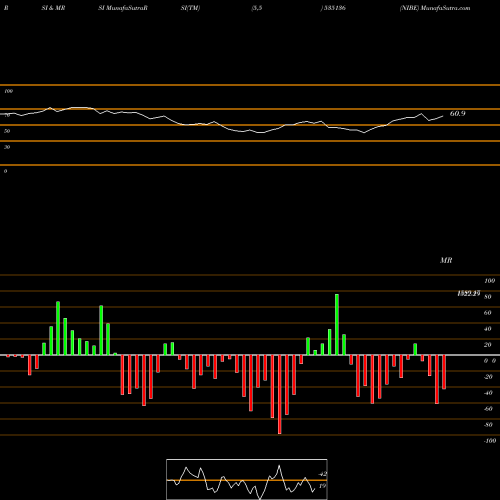Click the (NIBE) MunafaSutra.com header text
The image size is (500, 500).
435,8
